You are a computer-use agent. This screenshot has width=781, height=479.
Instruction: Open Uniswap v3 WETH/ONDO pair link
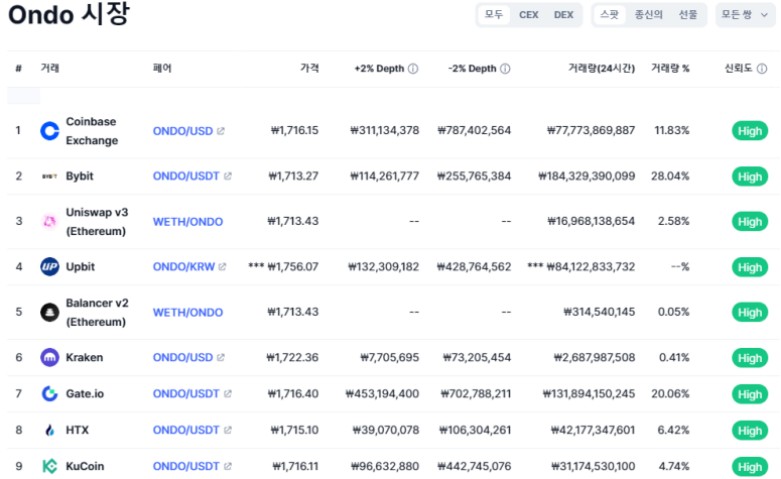point(188,222)
